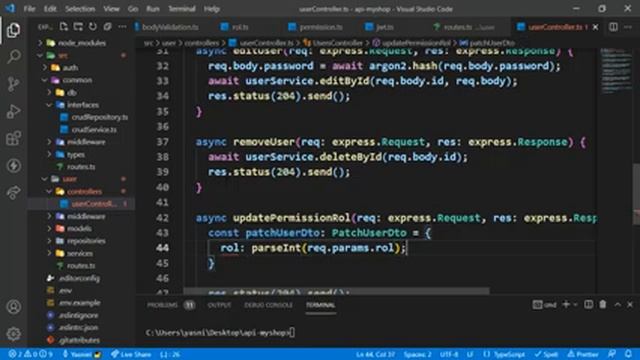
Task: Close the userController.ts tab
Action: pos(596,27)
